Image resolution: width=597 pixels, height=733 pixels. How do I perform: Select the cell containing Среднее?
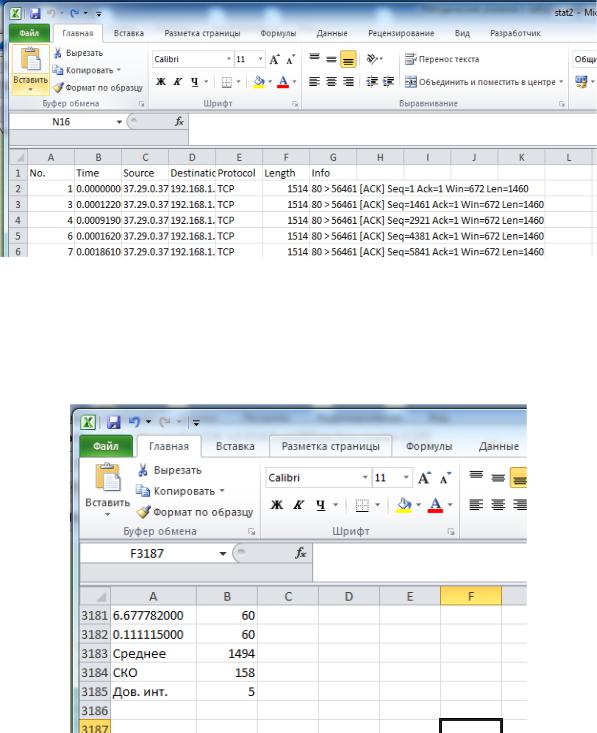(x=153, y=654)
